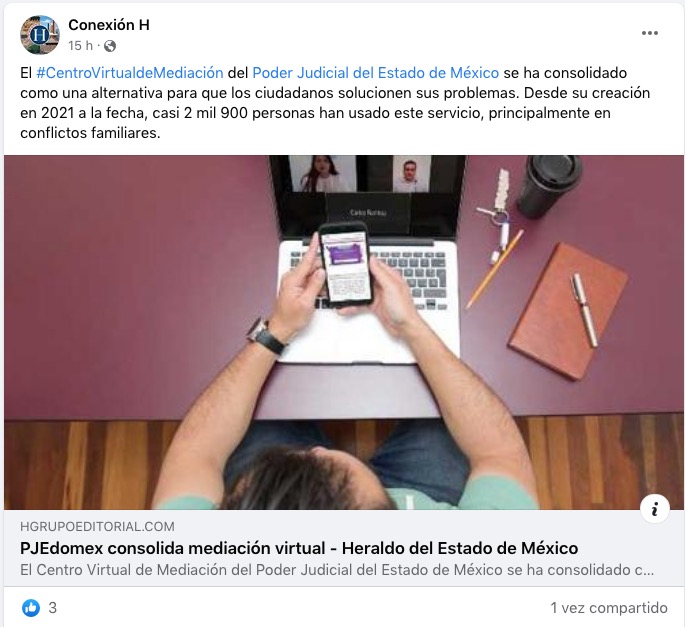Click the HGRUPOEDITORIAL.COM domain label

97,527
